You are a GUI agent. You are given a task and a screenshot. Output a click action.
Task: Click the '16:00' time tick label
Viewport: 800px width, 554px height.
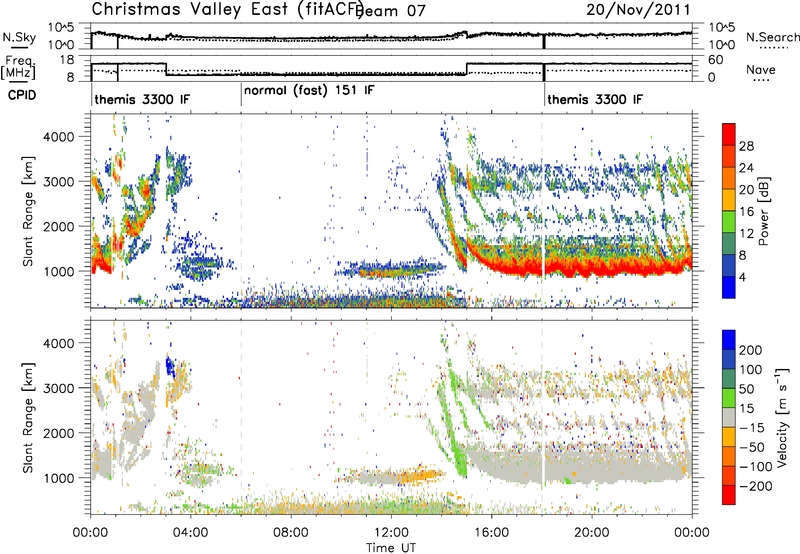(491, 533)
